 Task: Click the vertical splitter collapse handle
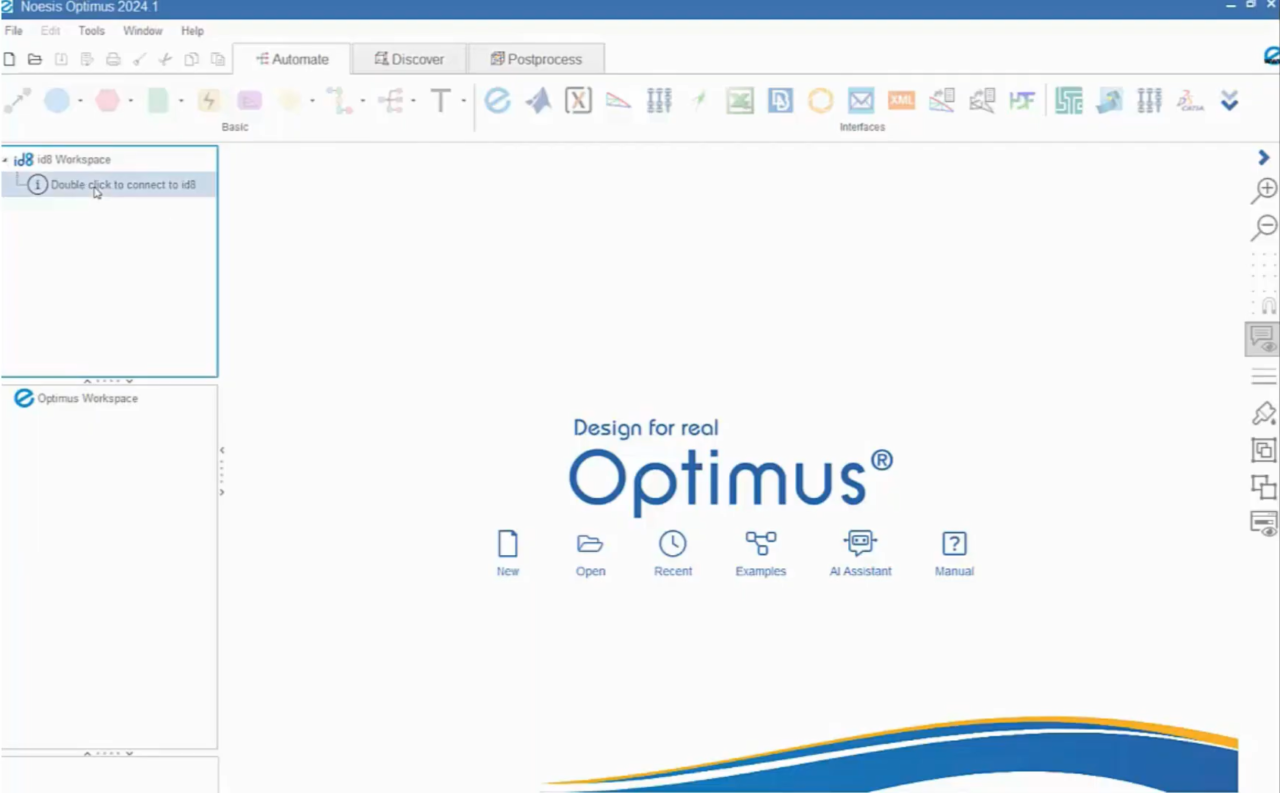222,471
